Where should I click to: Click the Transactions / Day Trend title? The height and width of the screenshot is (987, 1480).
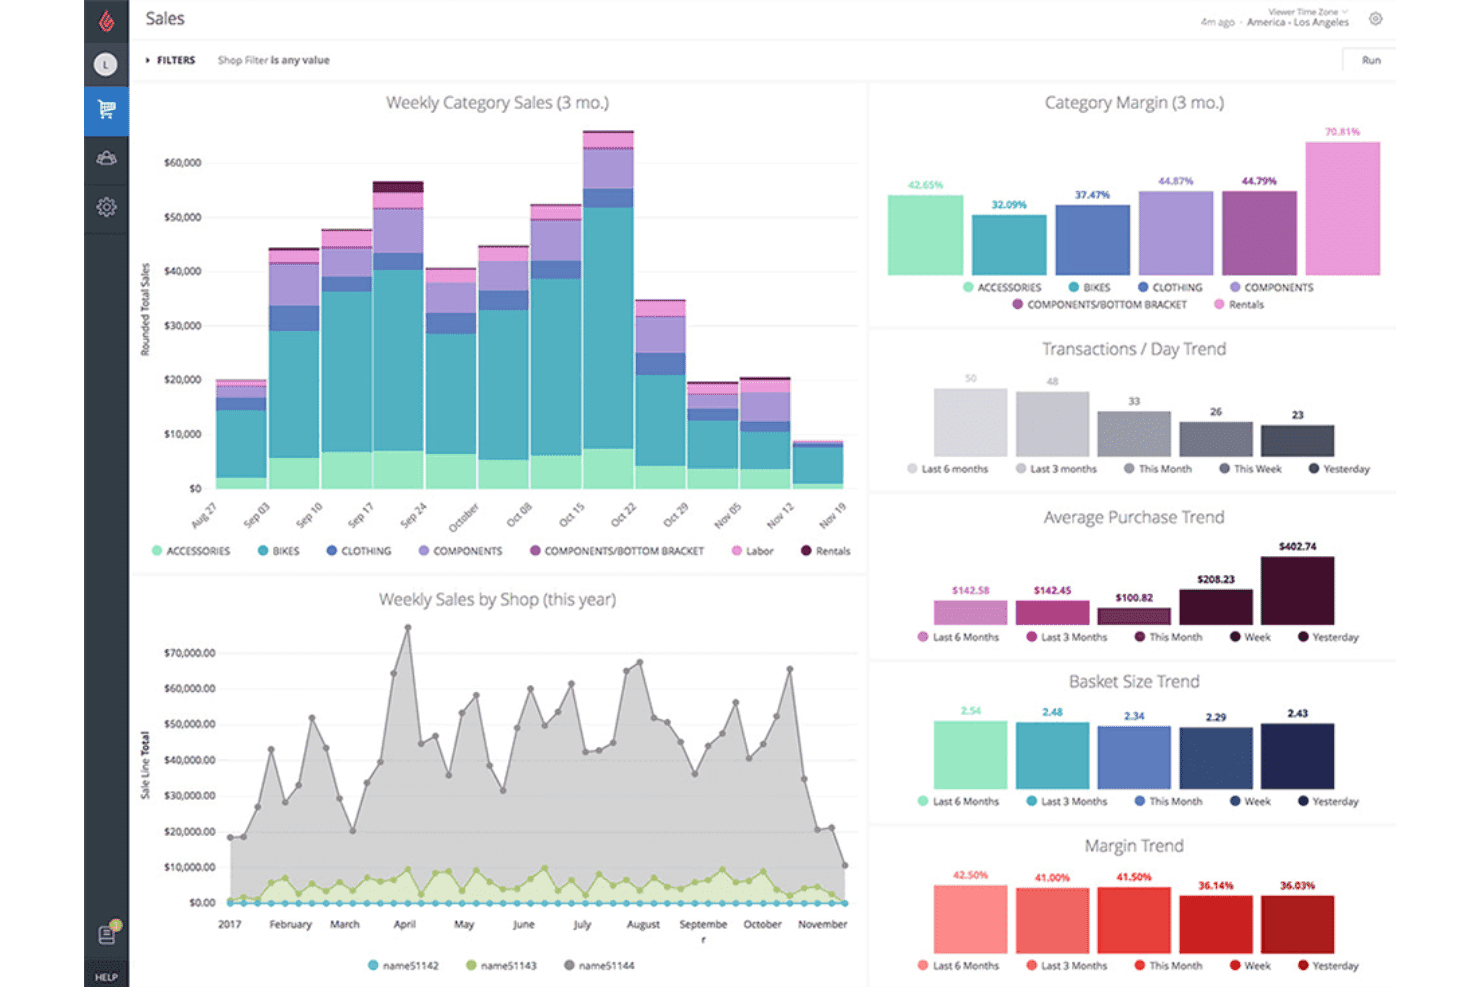click(x=1134, y=349)
